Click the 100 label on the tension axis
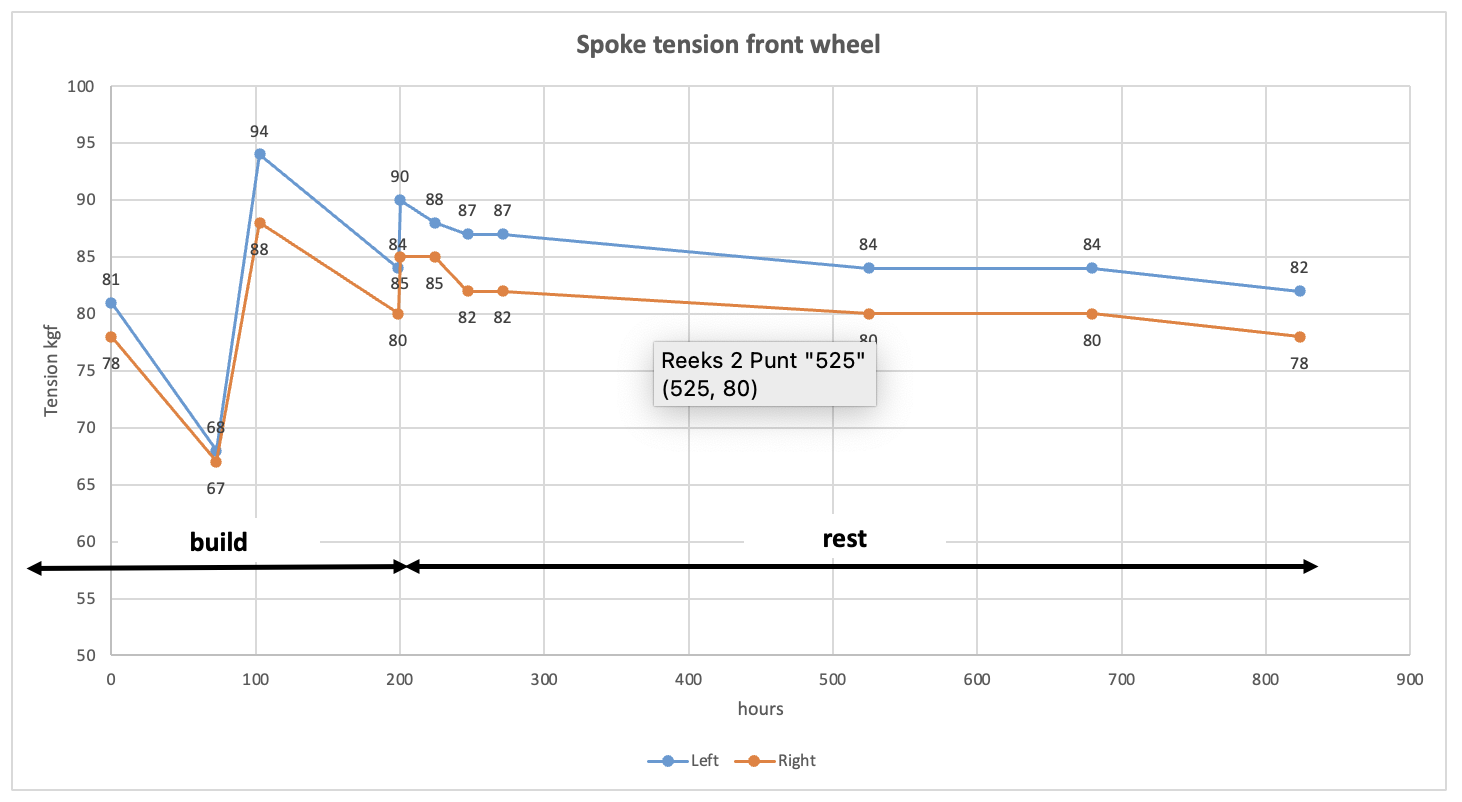The width and height of the screenshot is (1462, 802). tap(80, 86)
